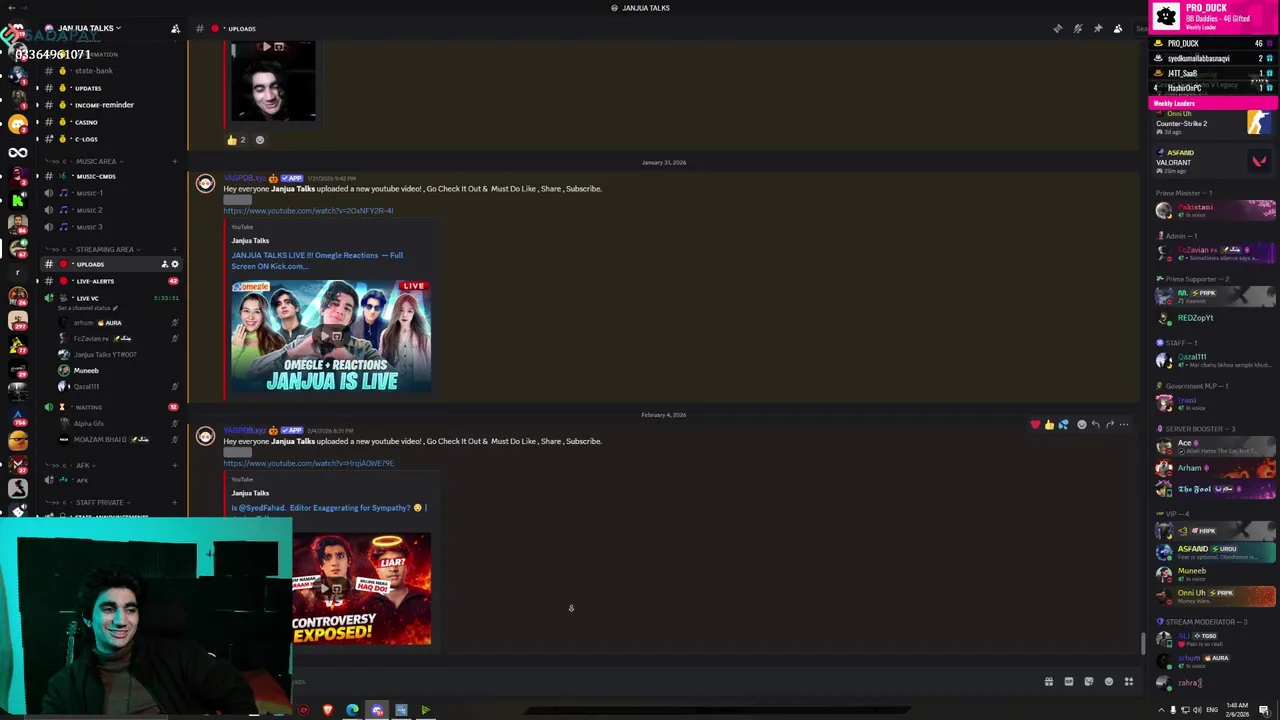Open the Omegle Reactions YouTube URL link
This screenshot has height=720, width=1280.
click(x=308, y=211)
